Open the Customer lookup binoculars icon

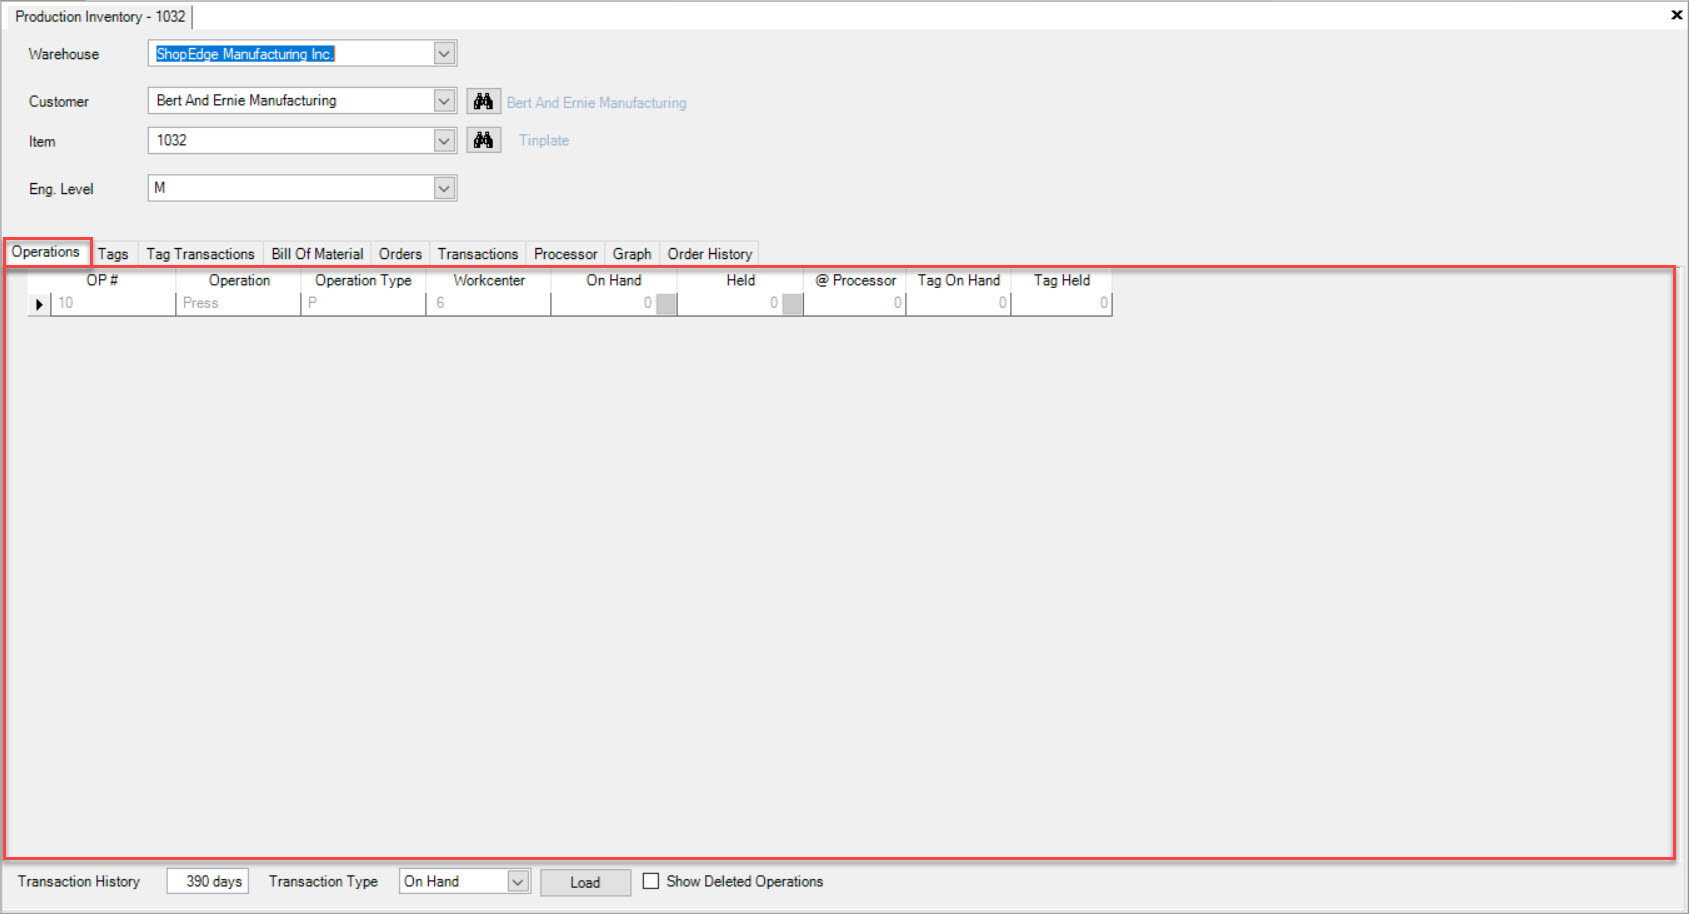point(483,101)
